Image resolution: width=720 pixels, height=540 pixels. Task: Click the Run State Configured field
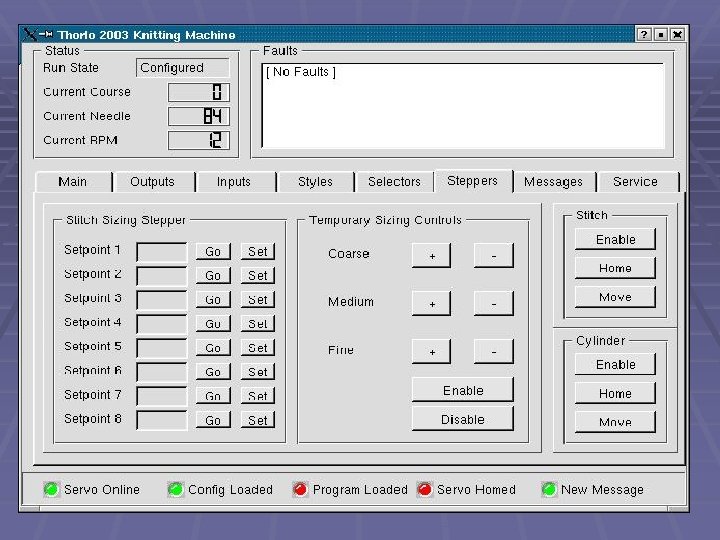(x=183, y=68)
